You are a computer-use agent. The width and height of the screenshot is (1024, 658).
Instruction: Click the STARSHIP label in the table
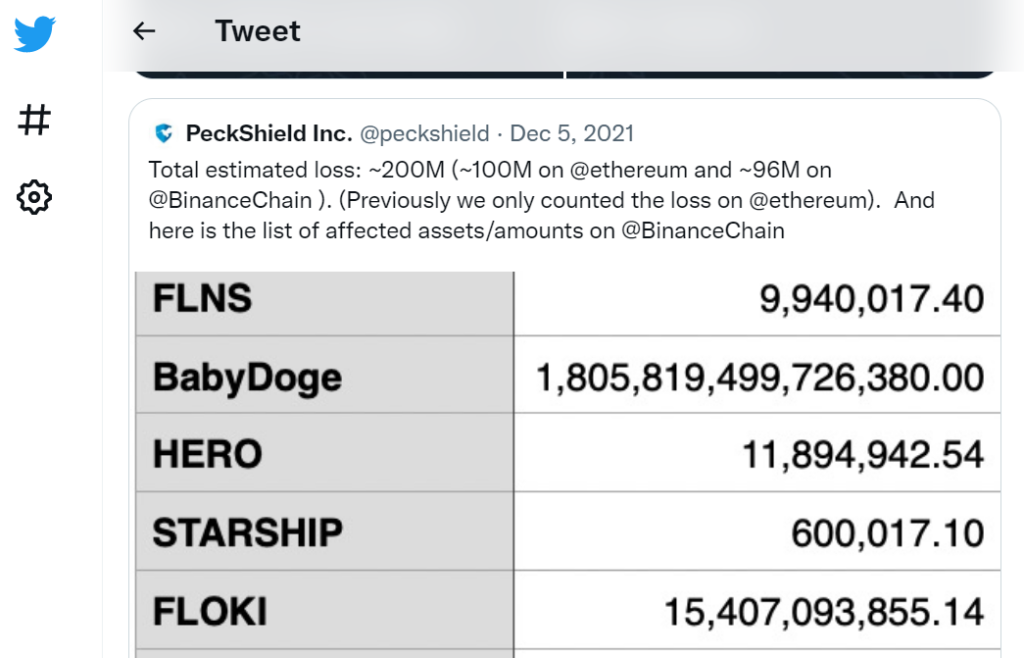click(x=247, y=532)
